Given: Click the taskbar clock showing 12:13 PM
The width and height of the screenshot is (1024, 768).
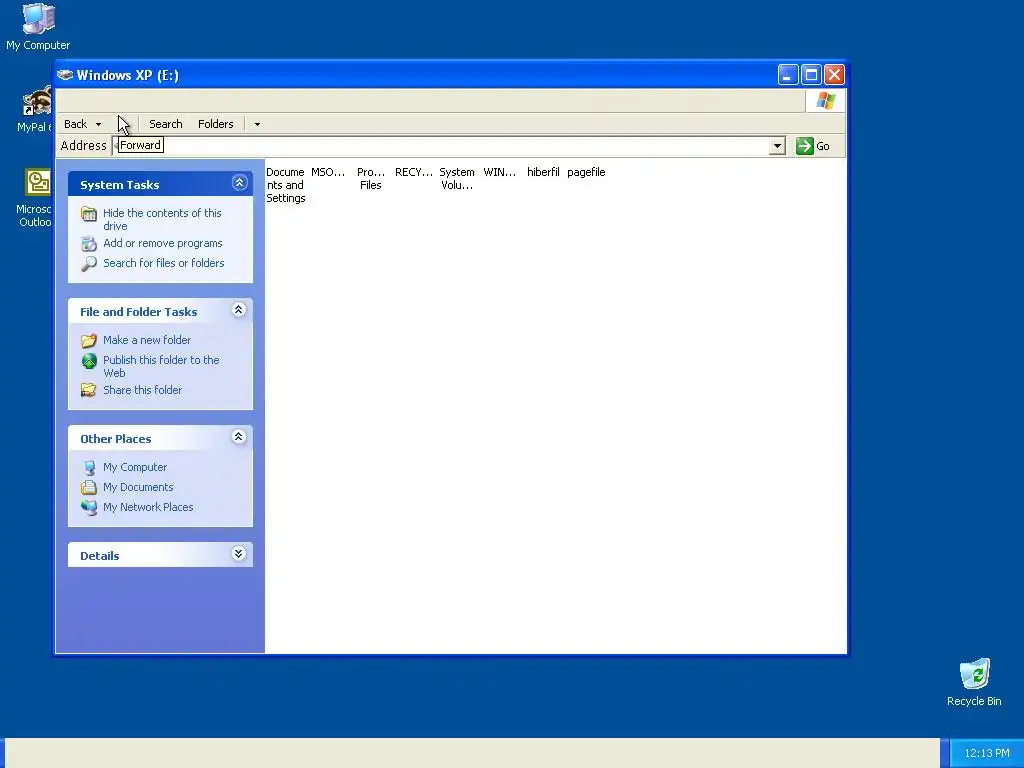Looking at the screenshot, I should click(x=987, y=753).
